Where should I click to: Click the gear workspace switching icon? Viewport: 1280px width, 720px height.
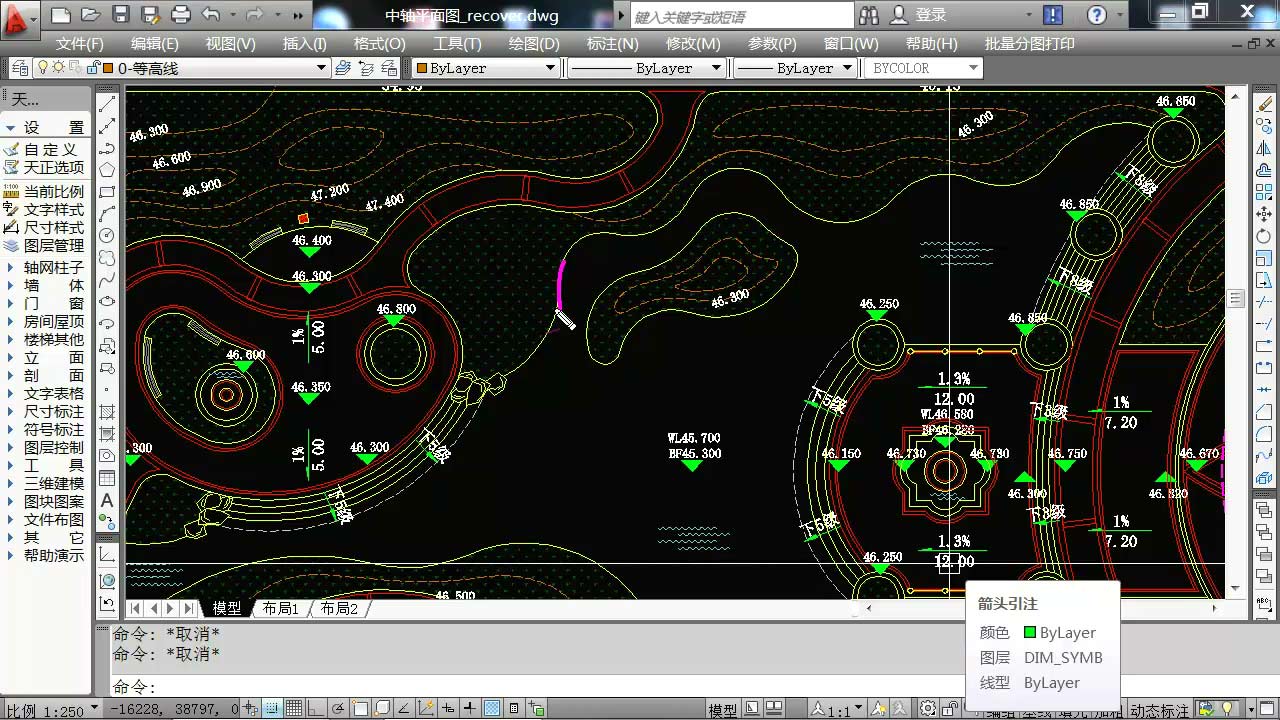pyautogui.click(x=928, y=709)
